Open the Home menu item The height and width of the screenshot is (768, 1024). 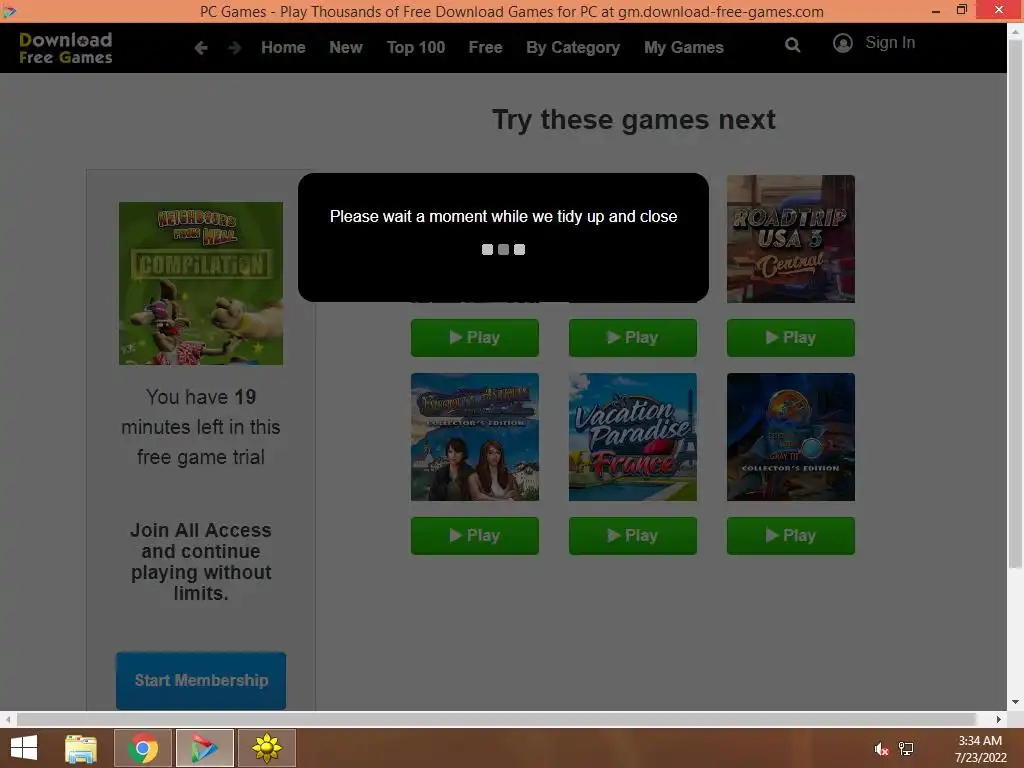tap(283, 48)
